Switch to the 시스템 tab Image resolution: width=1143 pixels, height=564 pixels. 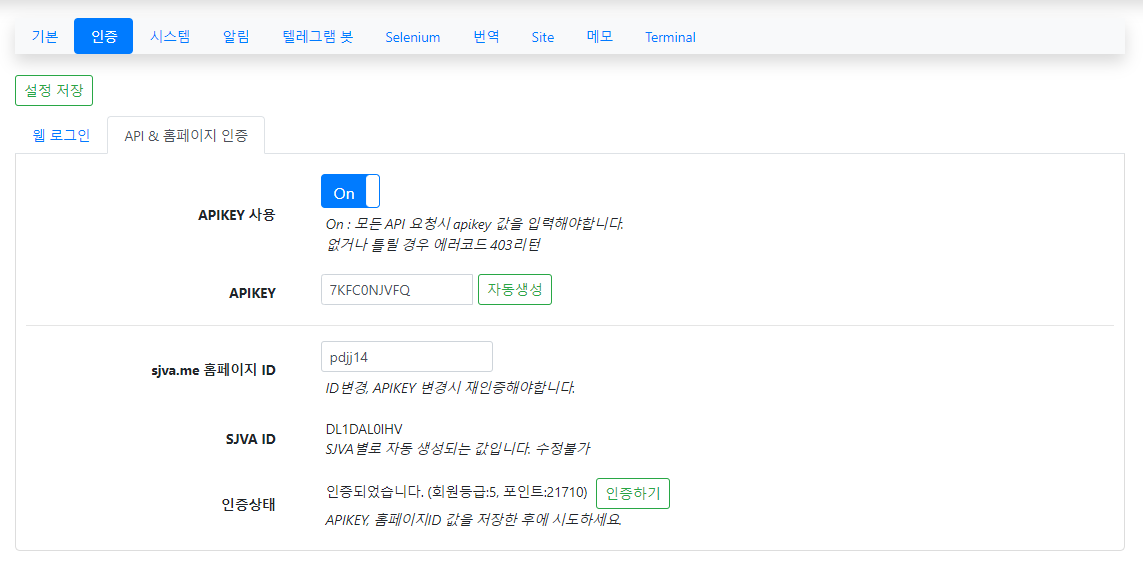coord(170,37)
